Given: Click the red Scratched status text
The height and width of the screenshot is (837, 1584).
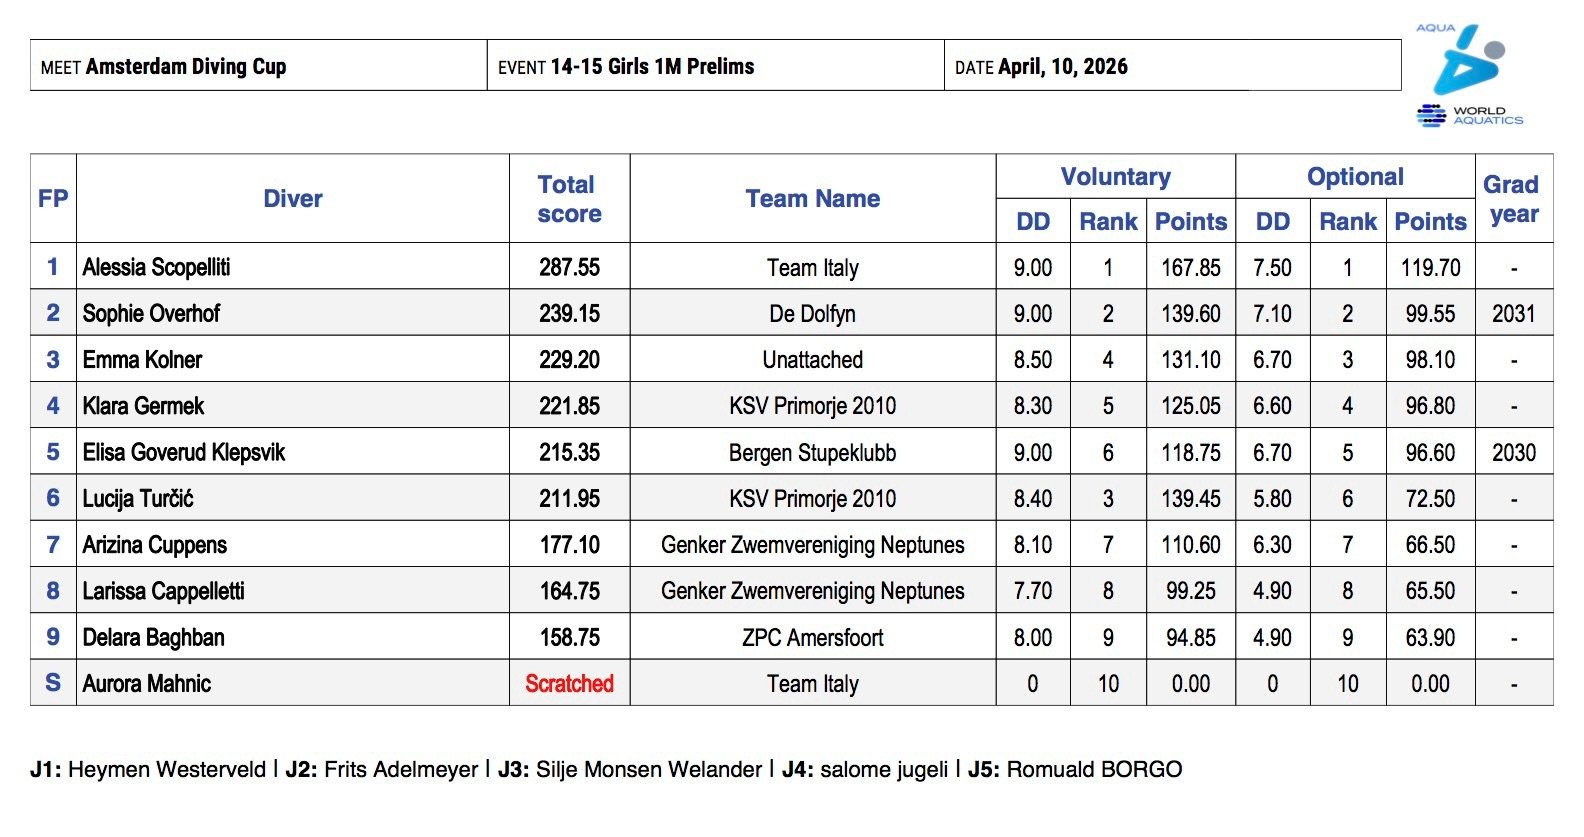Looking at the screenshot, I should [x=569, y=684].
